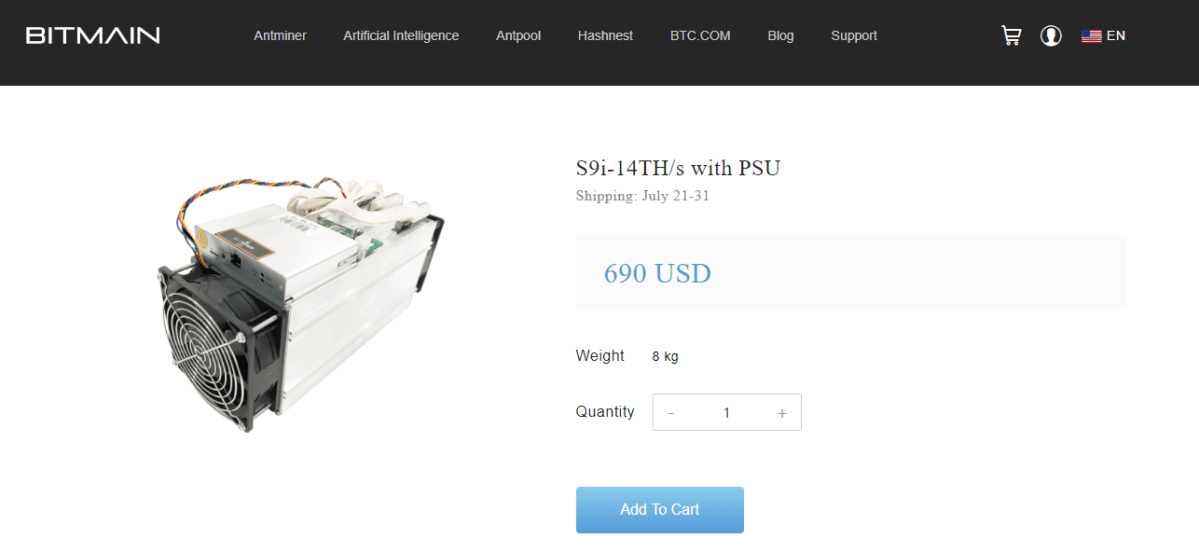Open the Artificial Intelligence menu item
This screenshot has height=552, width=1199.
401,36
